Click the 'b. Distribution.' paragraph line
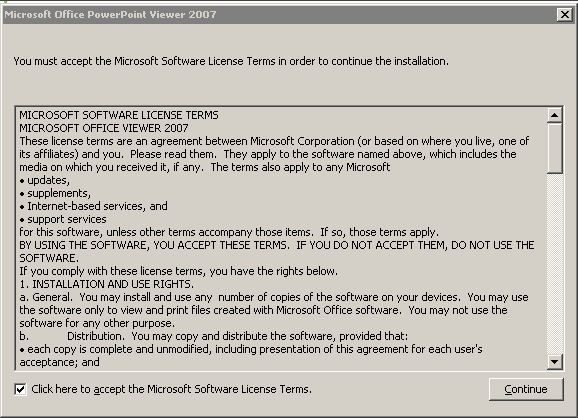Screen dimensions: 578x418 click(214, 336)
